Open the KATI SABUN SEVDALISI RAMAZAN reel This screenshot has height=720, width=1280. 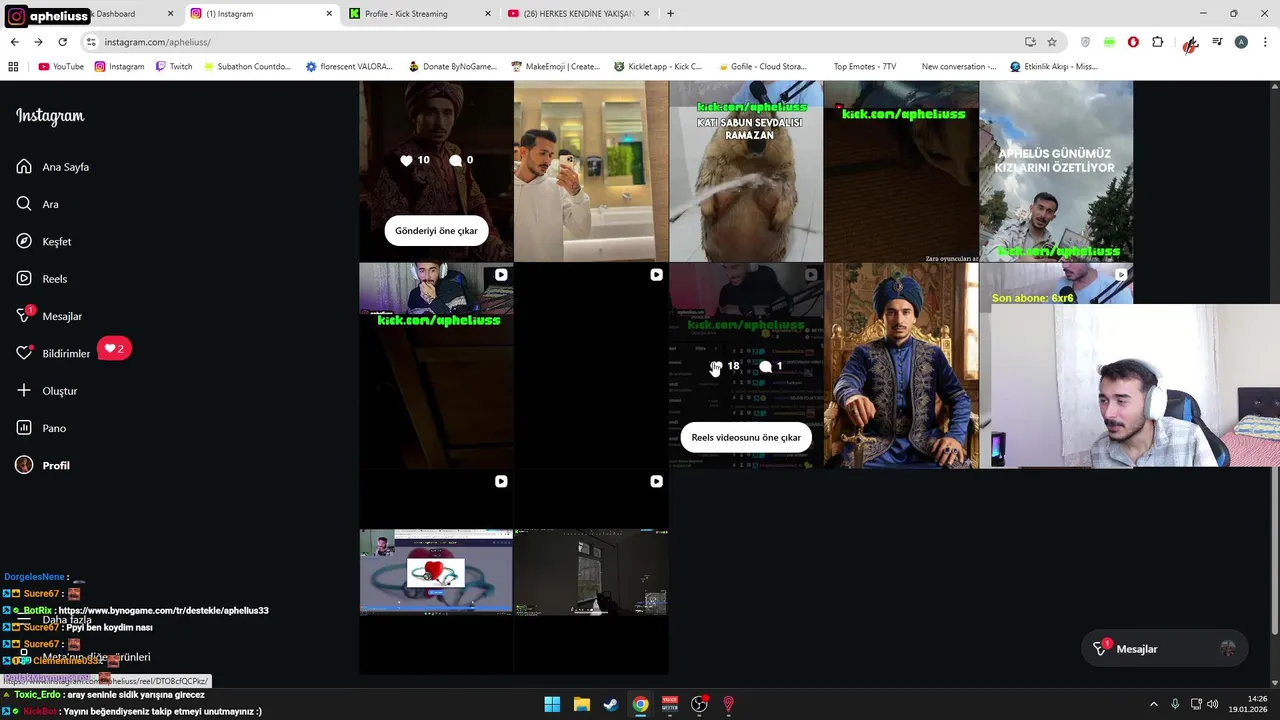pyautogui.click(x=746, y=171)
